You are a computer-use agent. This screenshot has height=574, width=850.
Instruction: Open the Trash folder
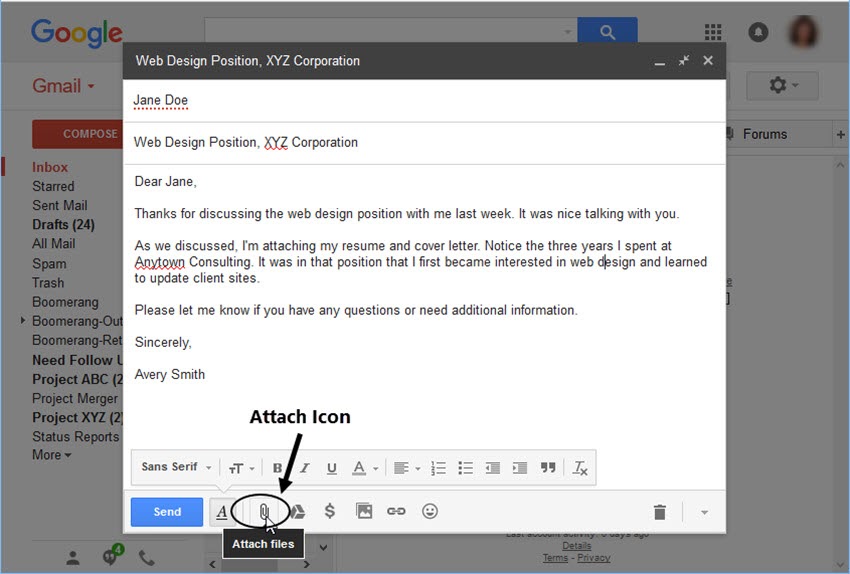(x=48, y=283)
